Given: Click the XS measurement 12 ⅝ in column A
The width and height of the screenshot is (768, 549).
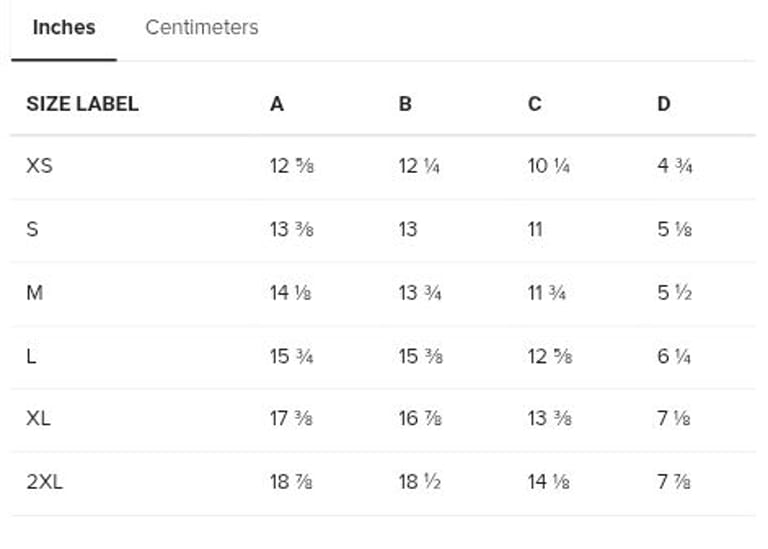Looking at the screenshot, I should 291,166.
